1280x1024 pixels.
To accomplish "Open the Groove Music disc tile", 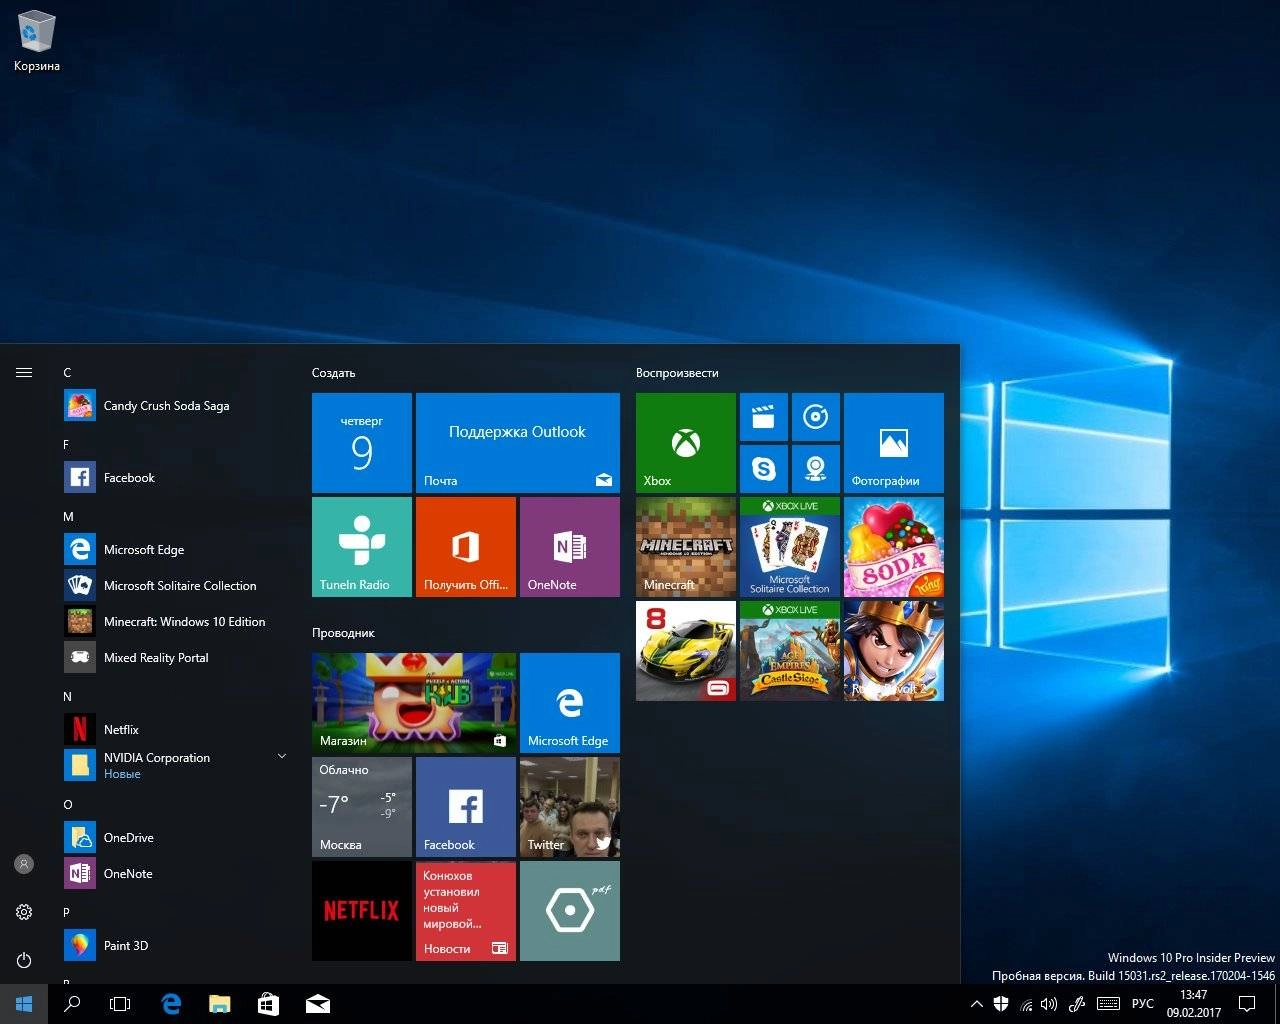I will pyautogui.click(x=816, y=417).
